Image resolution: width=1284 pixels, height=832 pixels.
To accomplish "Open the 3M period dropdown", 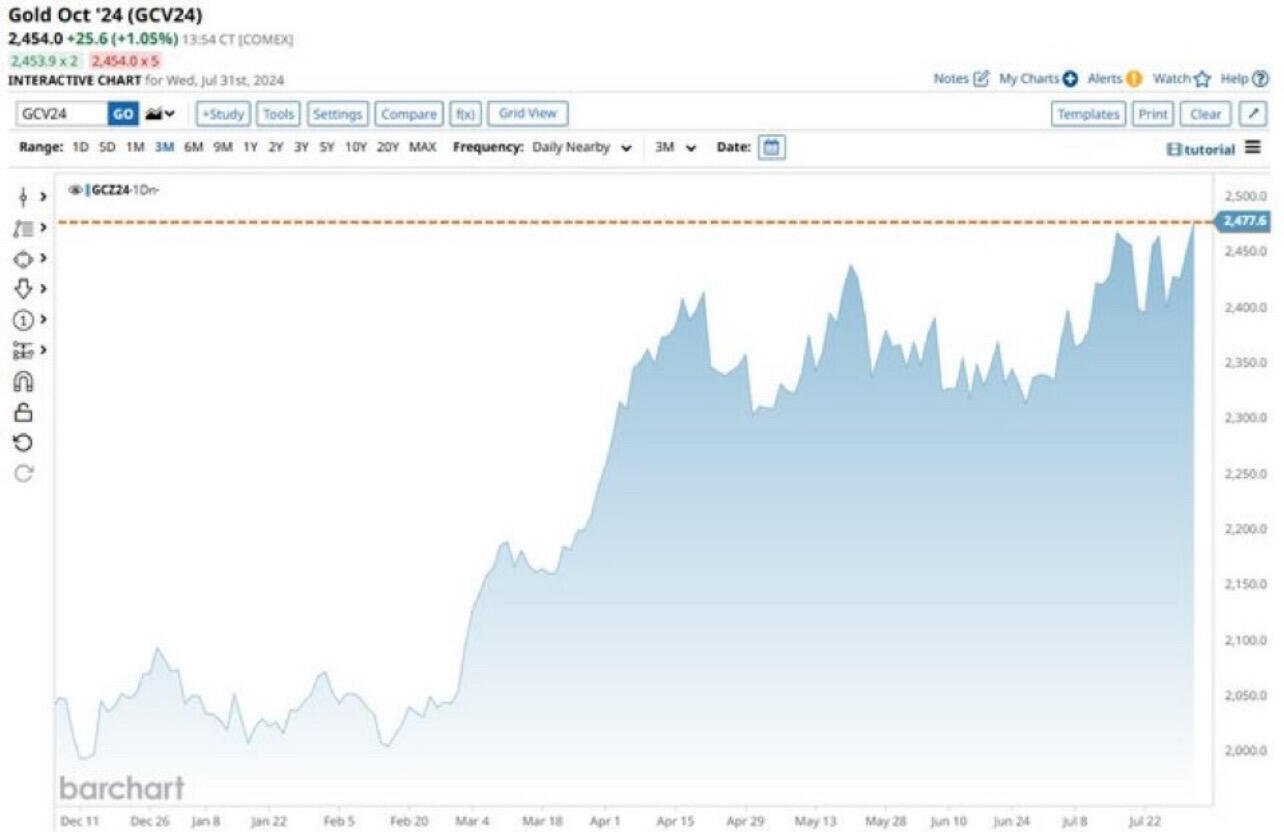I will 675,147.
